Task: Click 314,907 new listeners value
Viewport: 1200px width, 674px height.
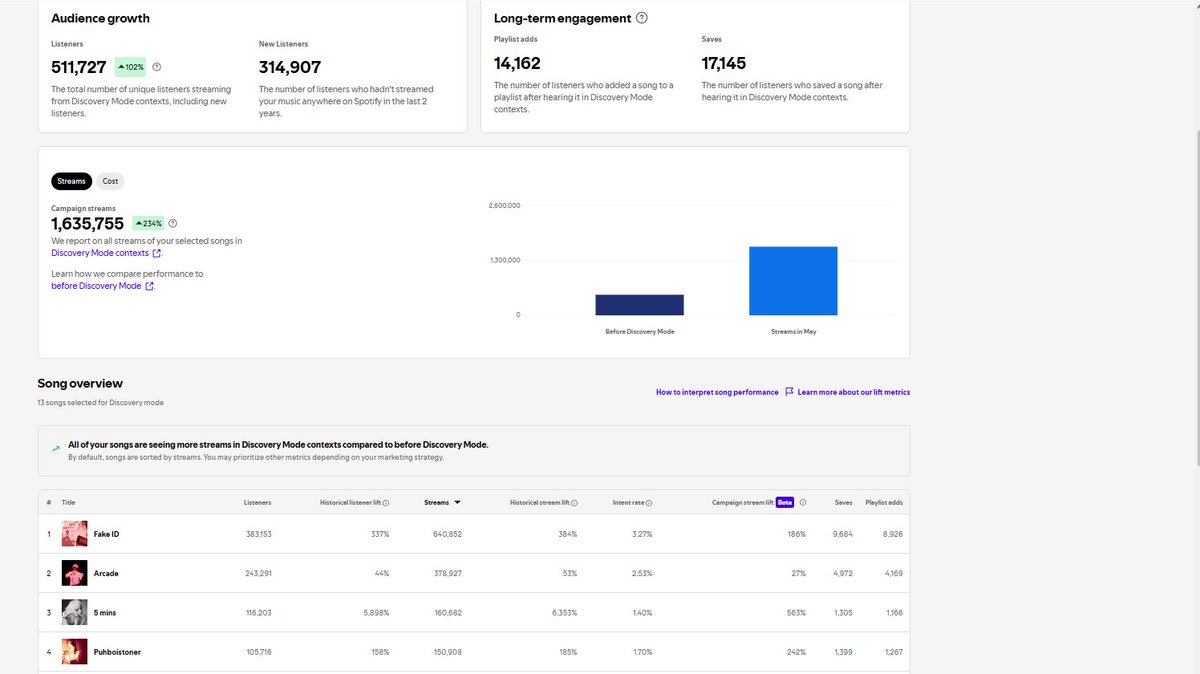Action: [290, 67]
